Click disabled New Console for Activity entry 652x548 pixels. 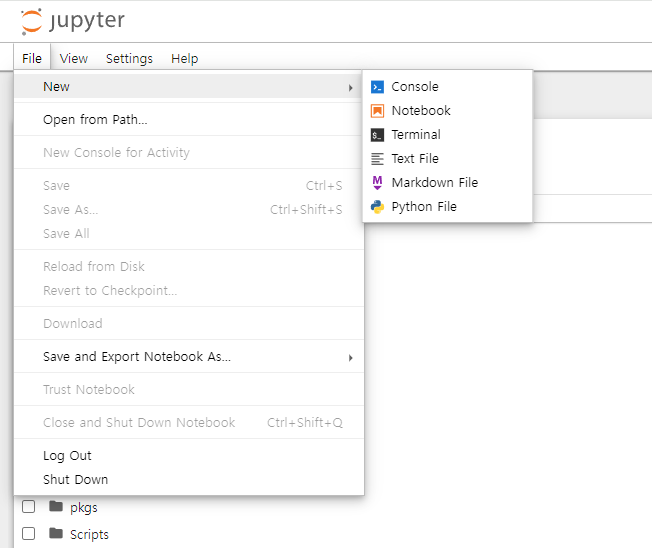pyautogui.click(x=189, y=153)
